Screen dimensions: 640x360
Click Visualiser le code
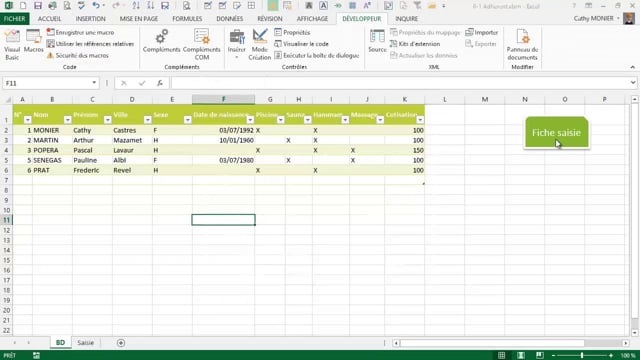(301, 44)
